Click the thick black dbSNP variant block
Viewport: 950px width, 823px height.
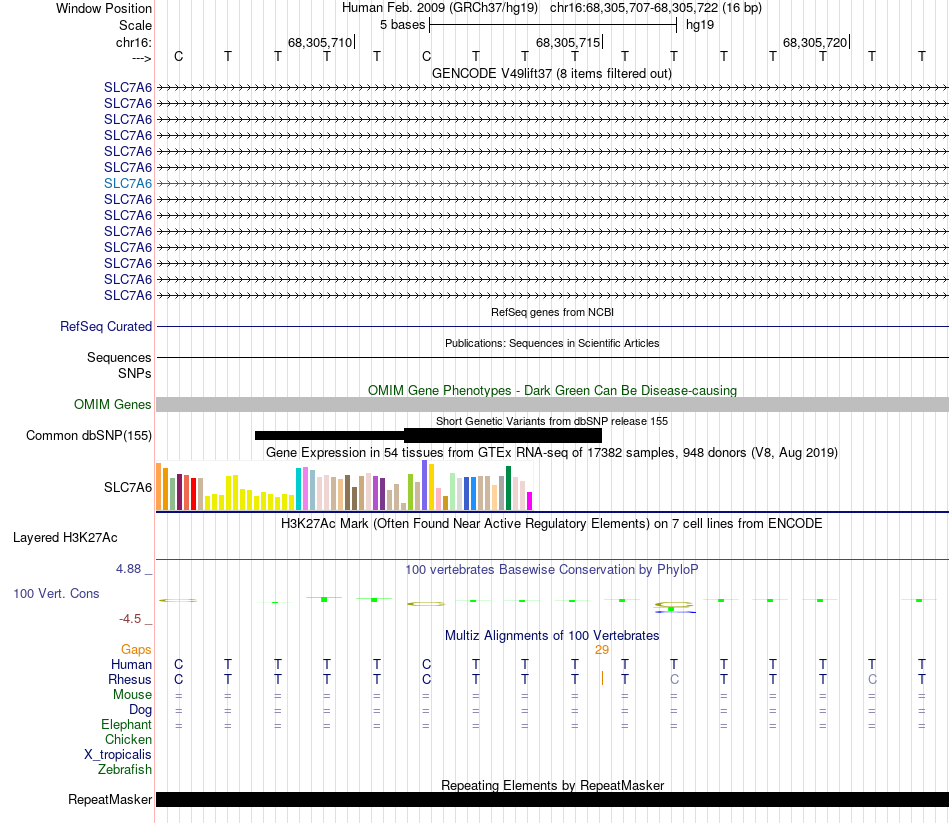tap(503, 435)
